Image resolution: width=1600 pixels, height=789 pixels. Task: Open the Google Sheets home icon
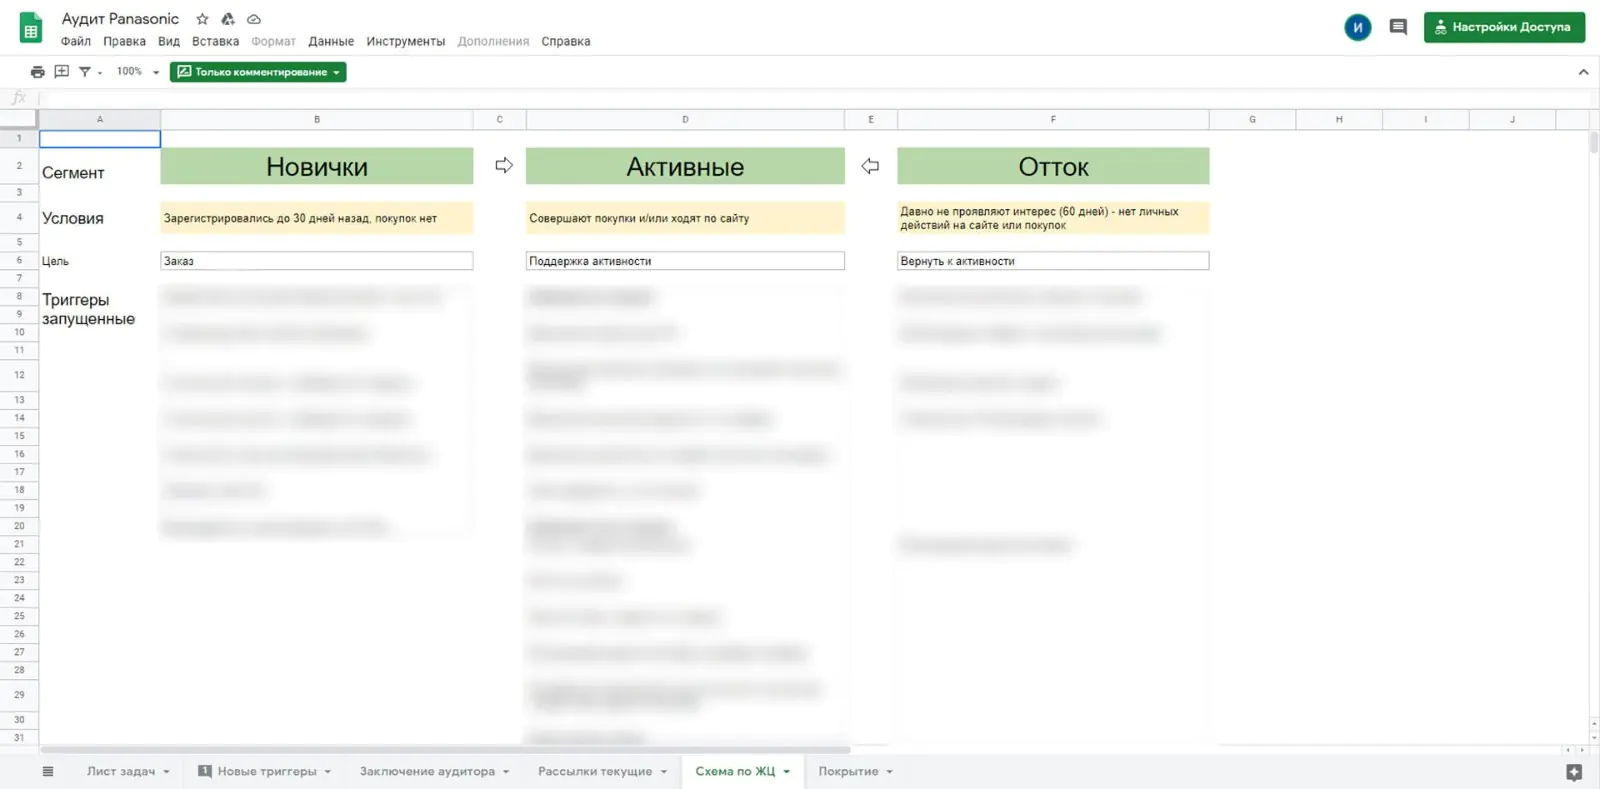31,28
